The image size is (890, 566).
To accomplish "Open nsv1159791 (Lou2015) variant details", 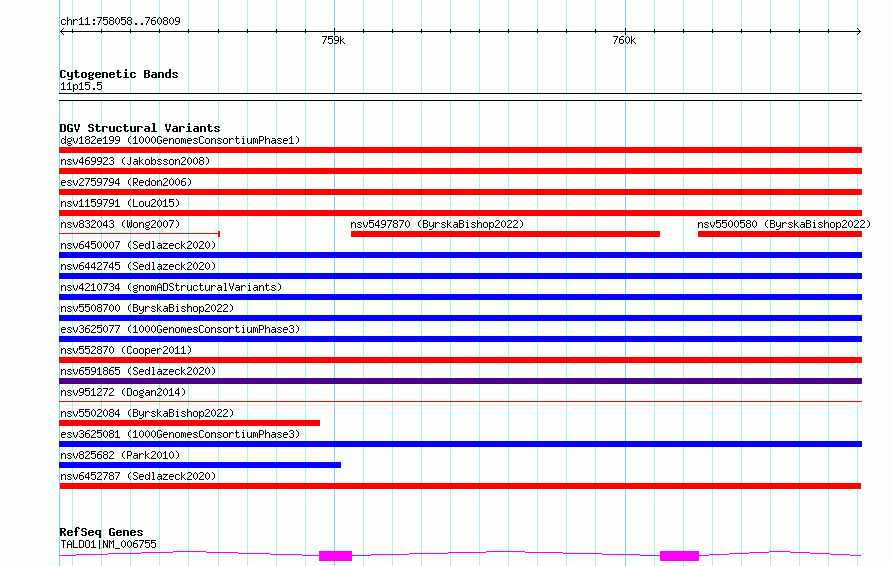I will pos(120,203).
